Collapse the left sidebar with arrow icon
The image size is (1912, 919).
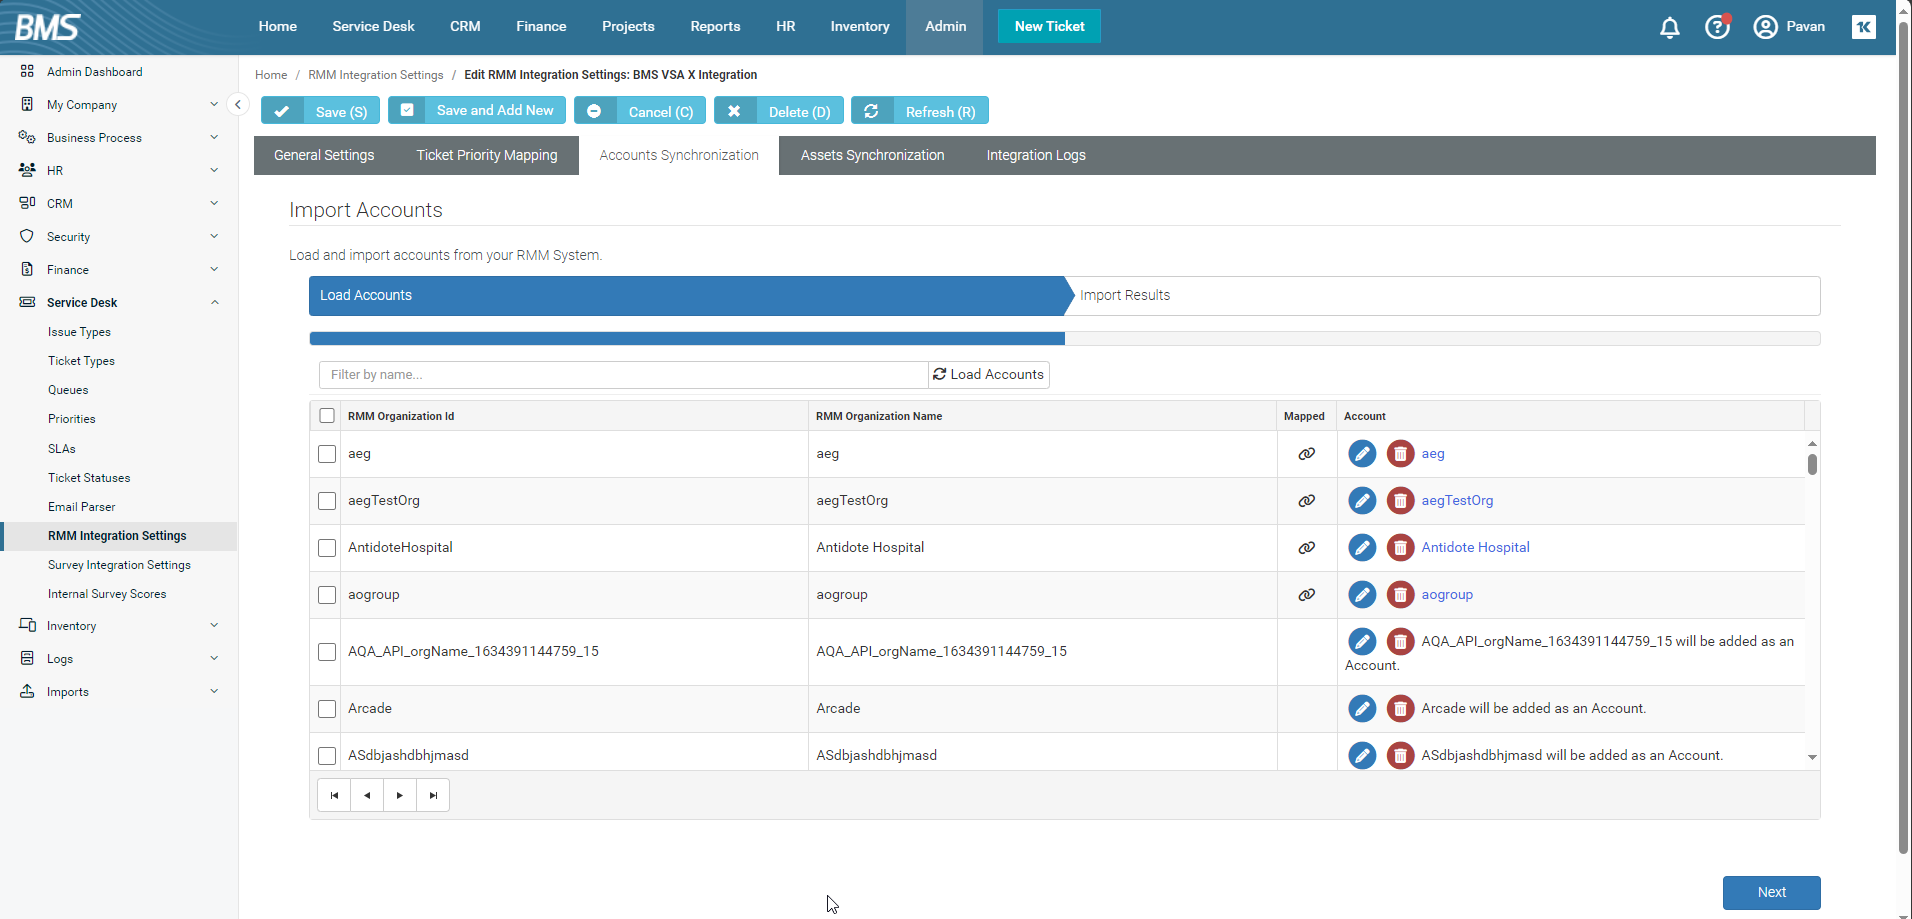[238, 104]
